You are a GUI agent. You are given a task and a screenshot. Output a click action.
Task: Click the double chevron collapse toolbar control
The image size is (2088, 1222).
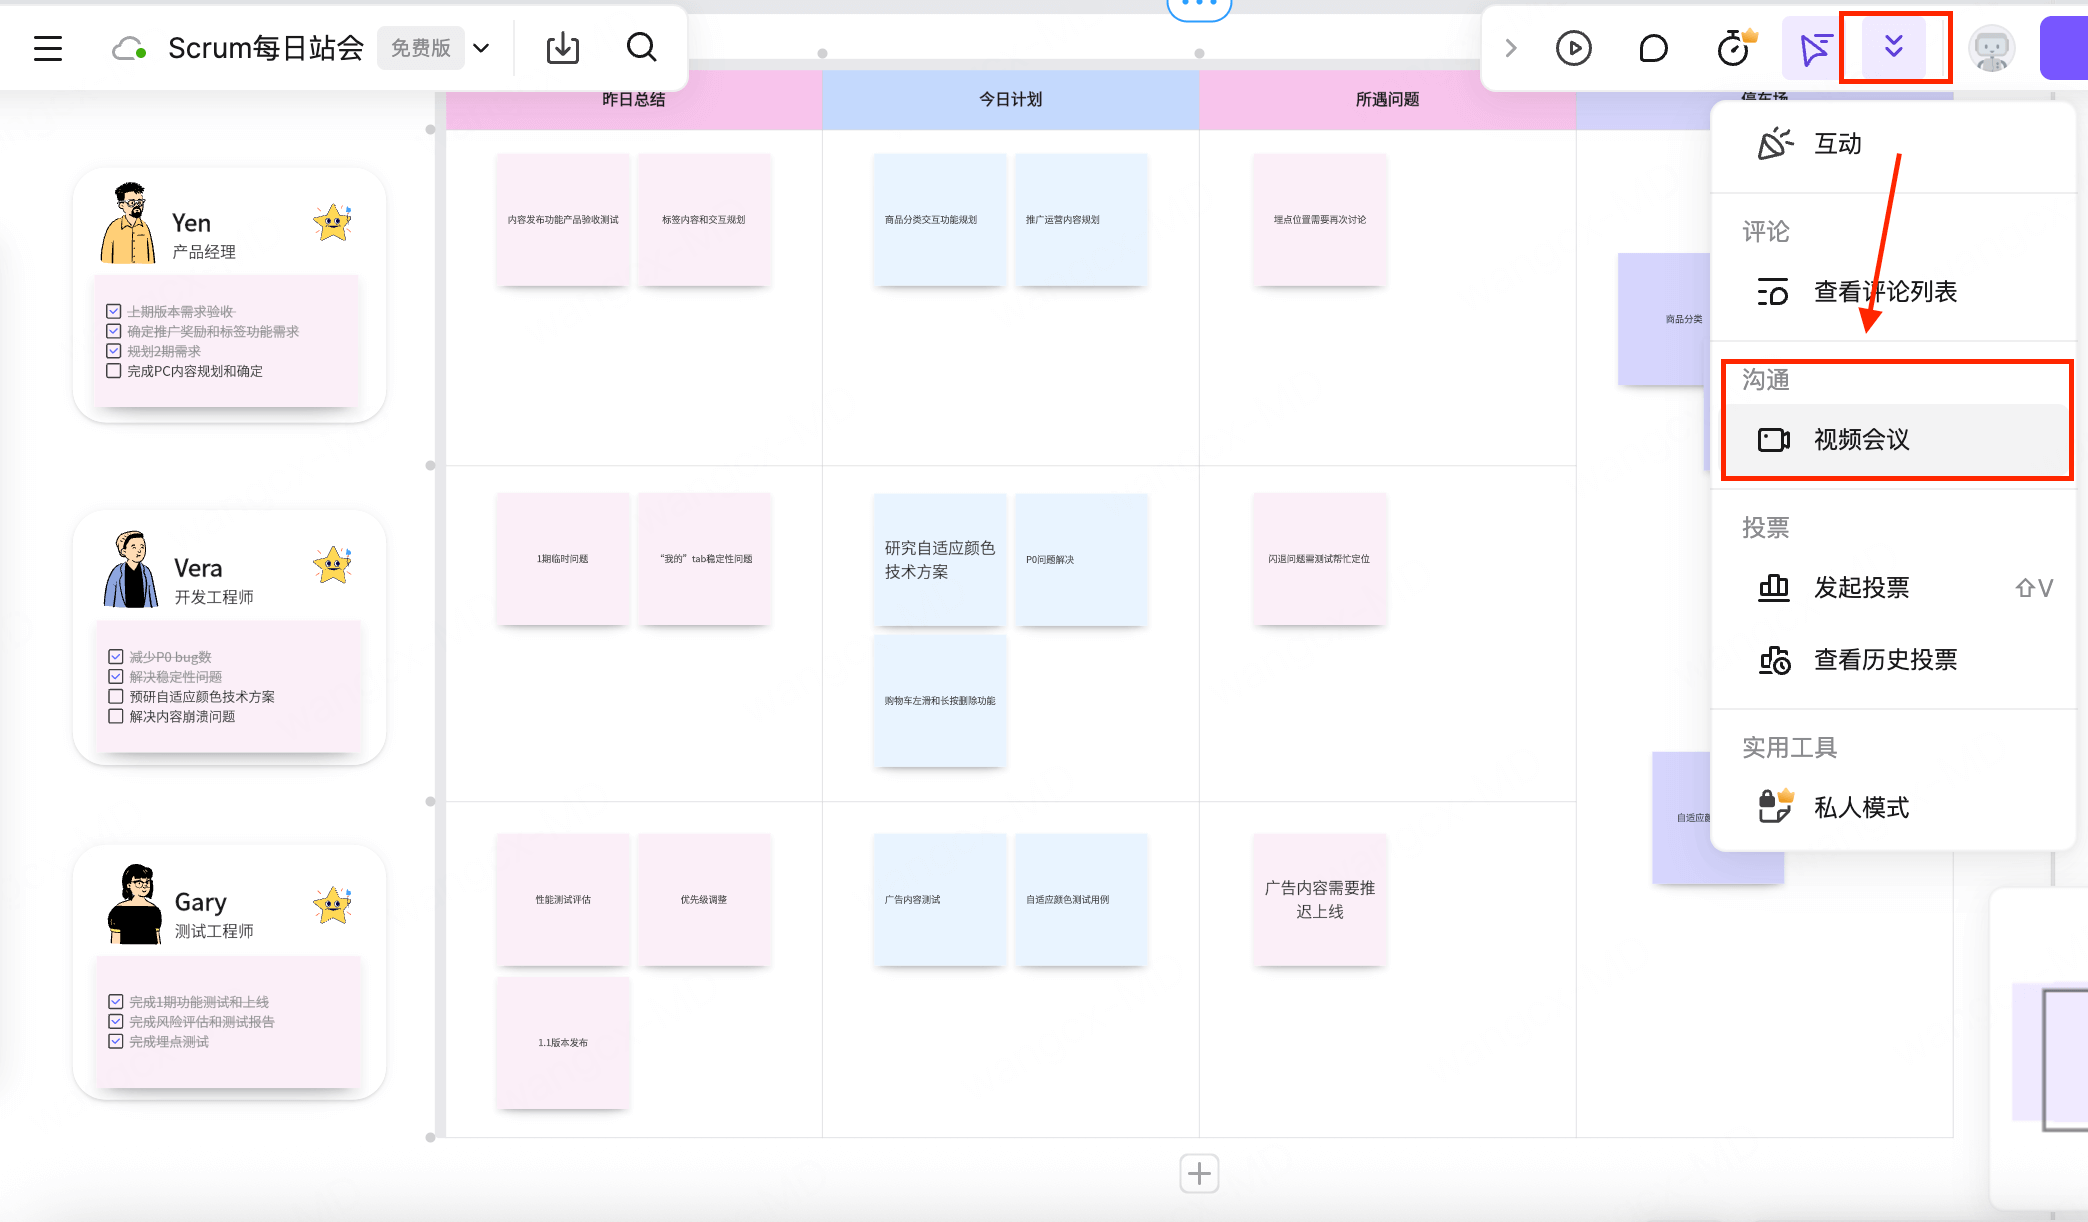click(1893, 47)
